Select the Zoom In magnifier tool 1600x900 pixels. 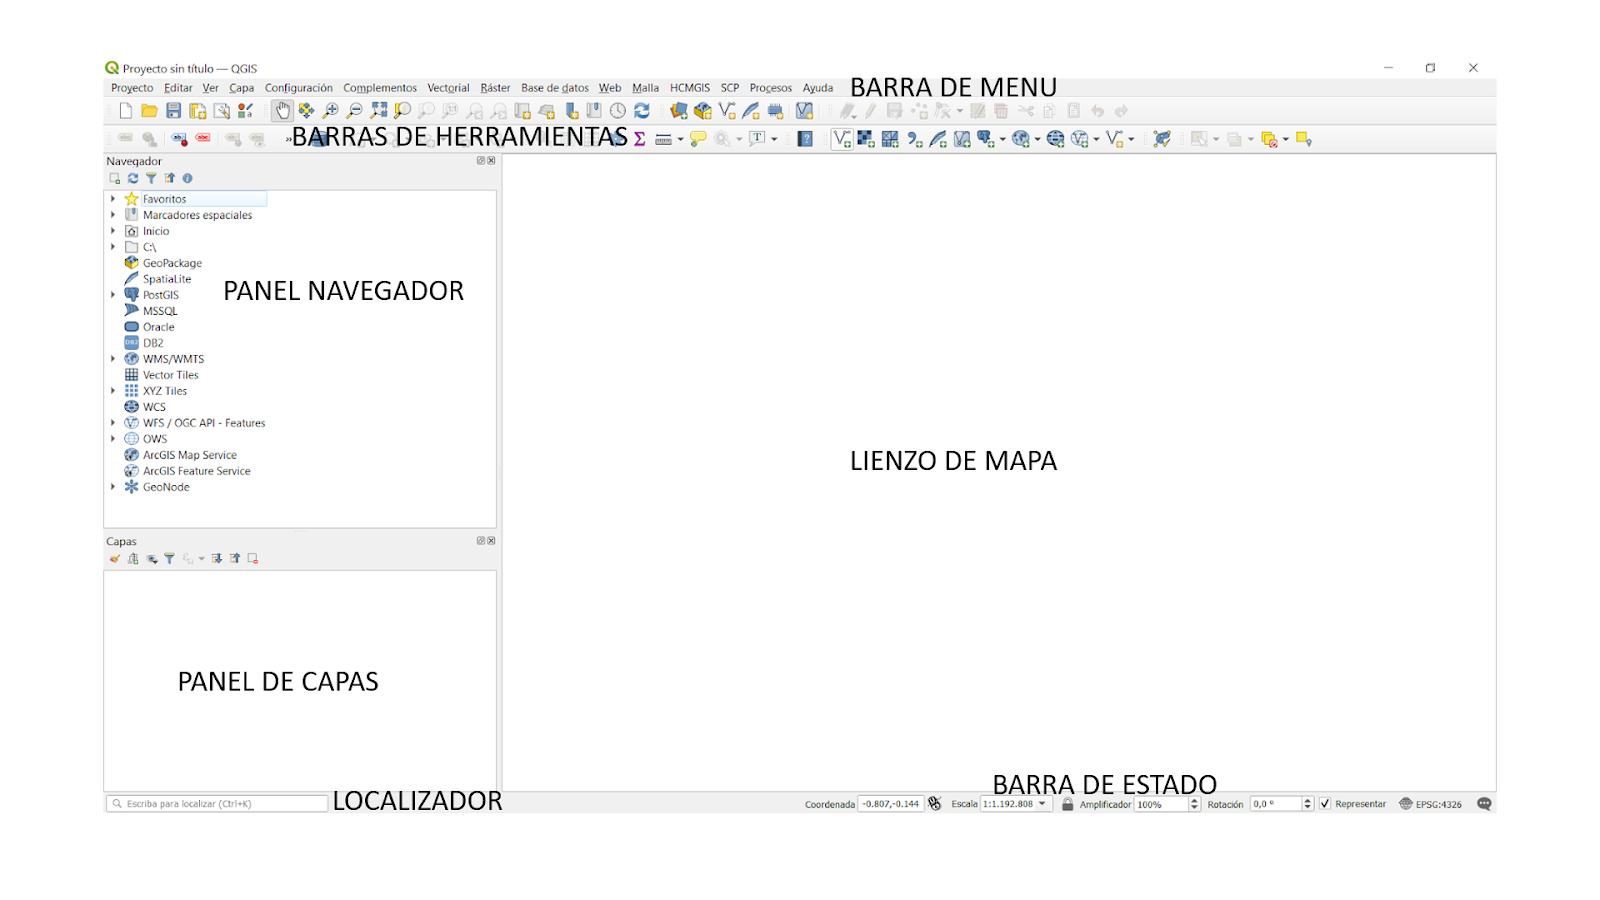pos(330,111)
